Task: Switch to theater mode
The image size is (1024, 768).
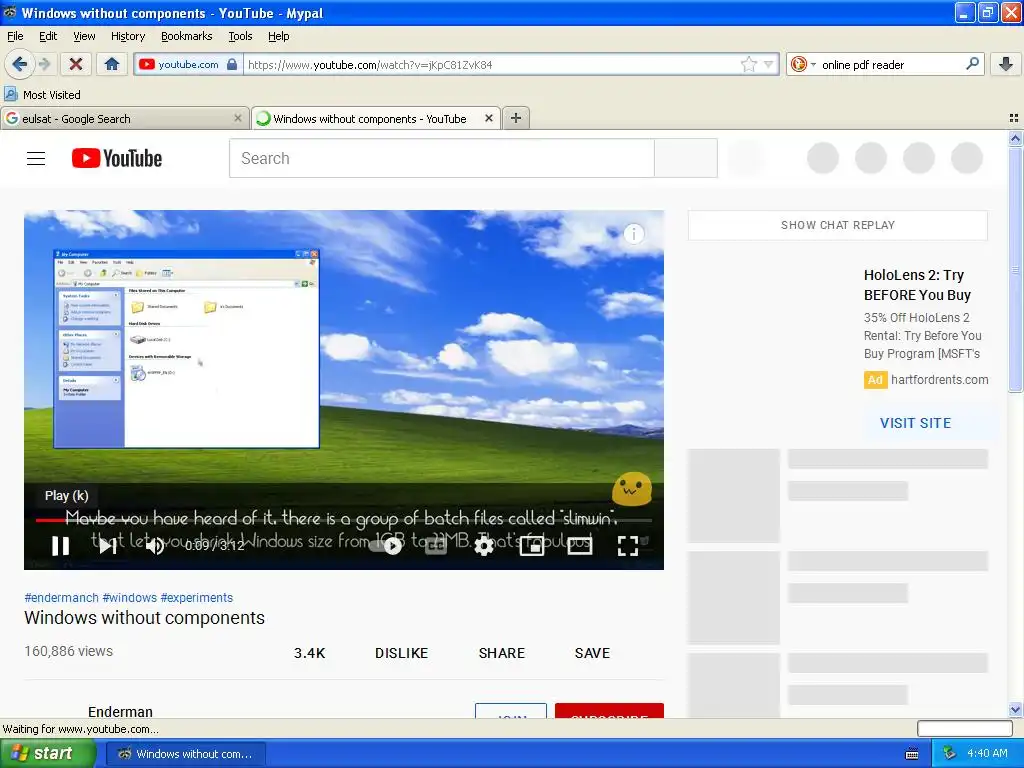Action: coord(580,546)
